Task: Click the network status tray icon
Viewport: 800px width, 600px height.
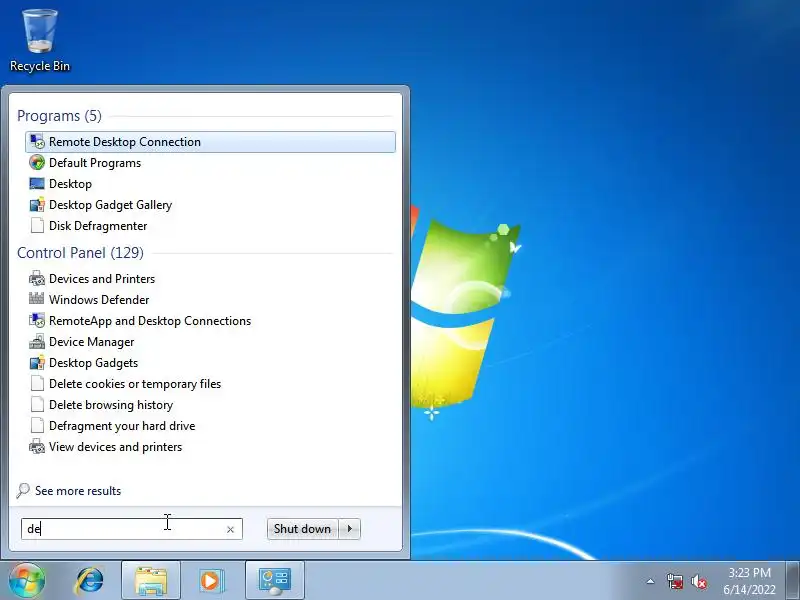Action: [675, 581]
